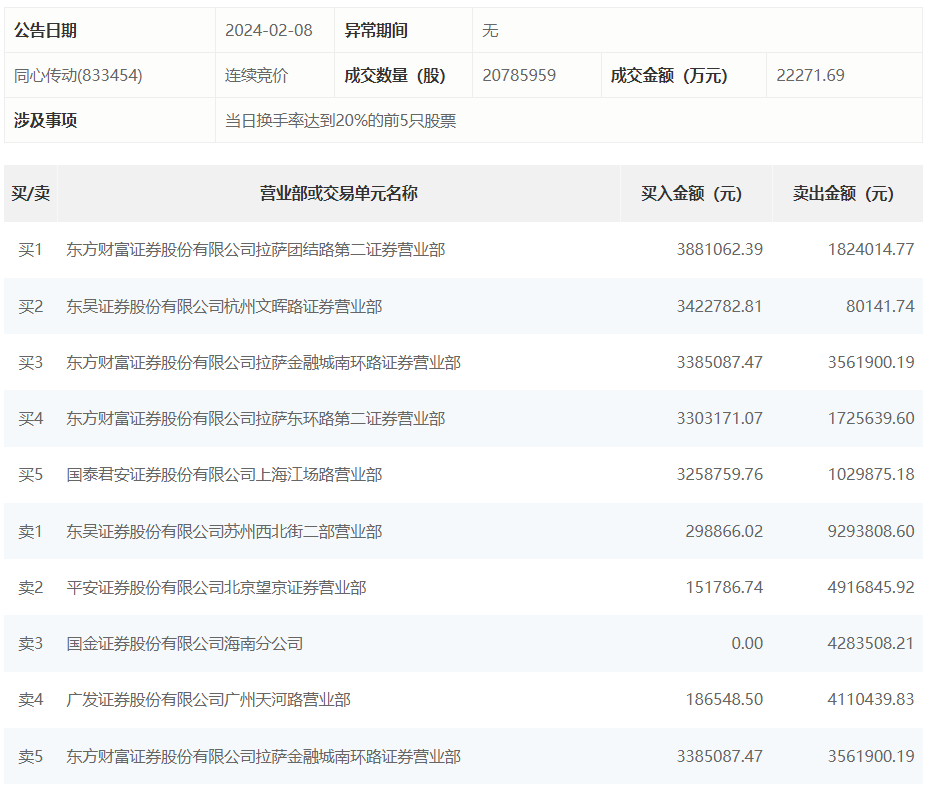
Task: Click sell amount 1725639.60
Action: pyautogui.click(x=871, y=419)
